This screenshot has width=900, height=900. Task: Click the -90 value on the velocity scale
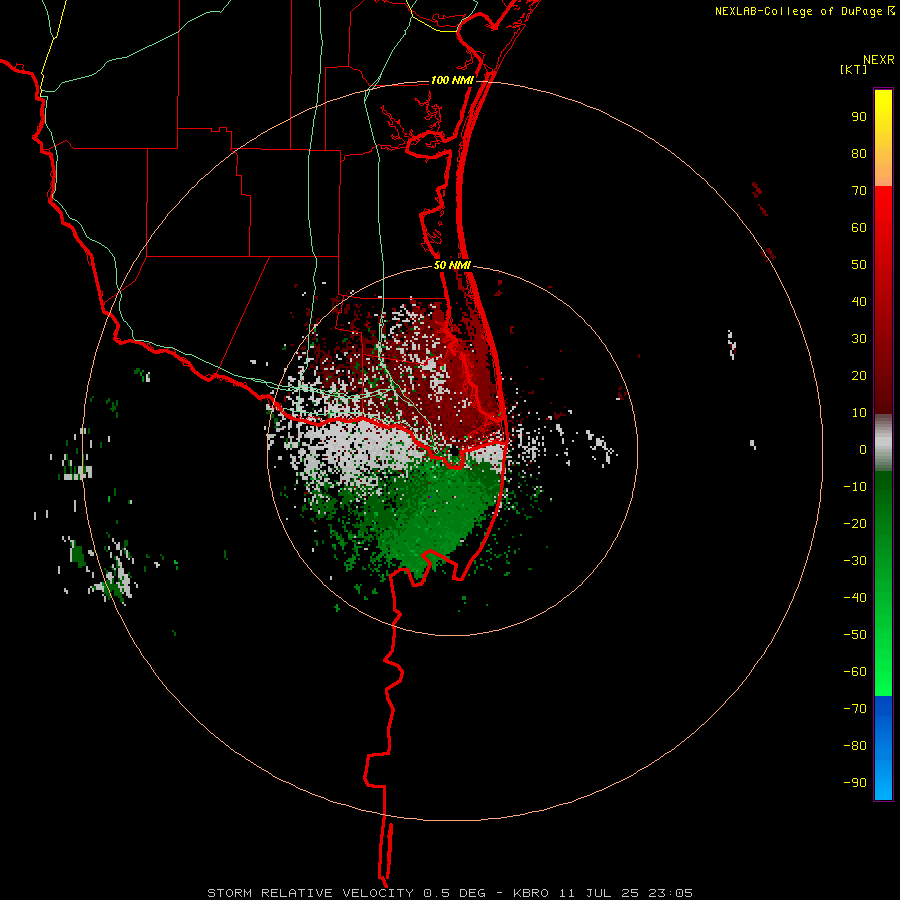point(855,783)
